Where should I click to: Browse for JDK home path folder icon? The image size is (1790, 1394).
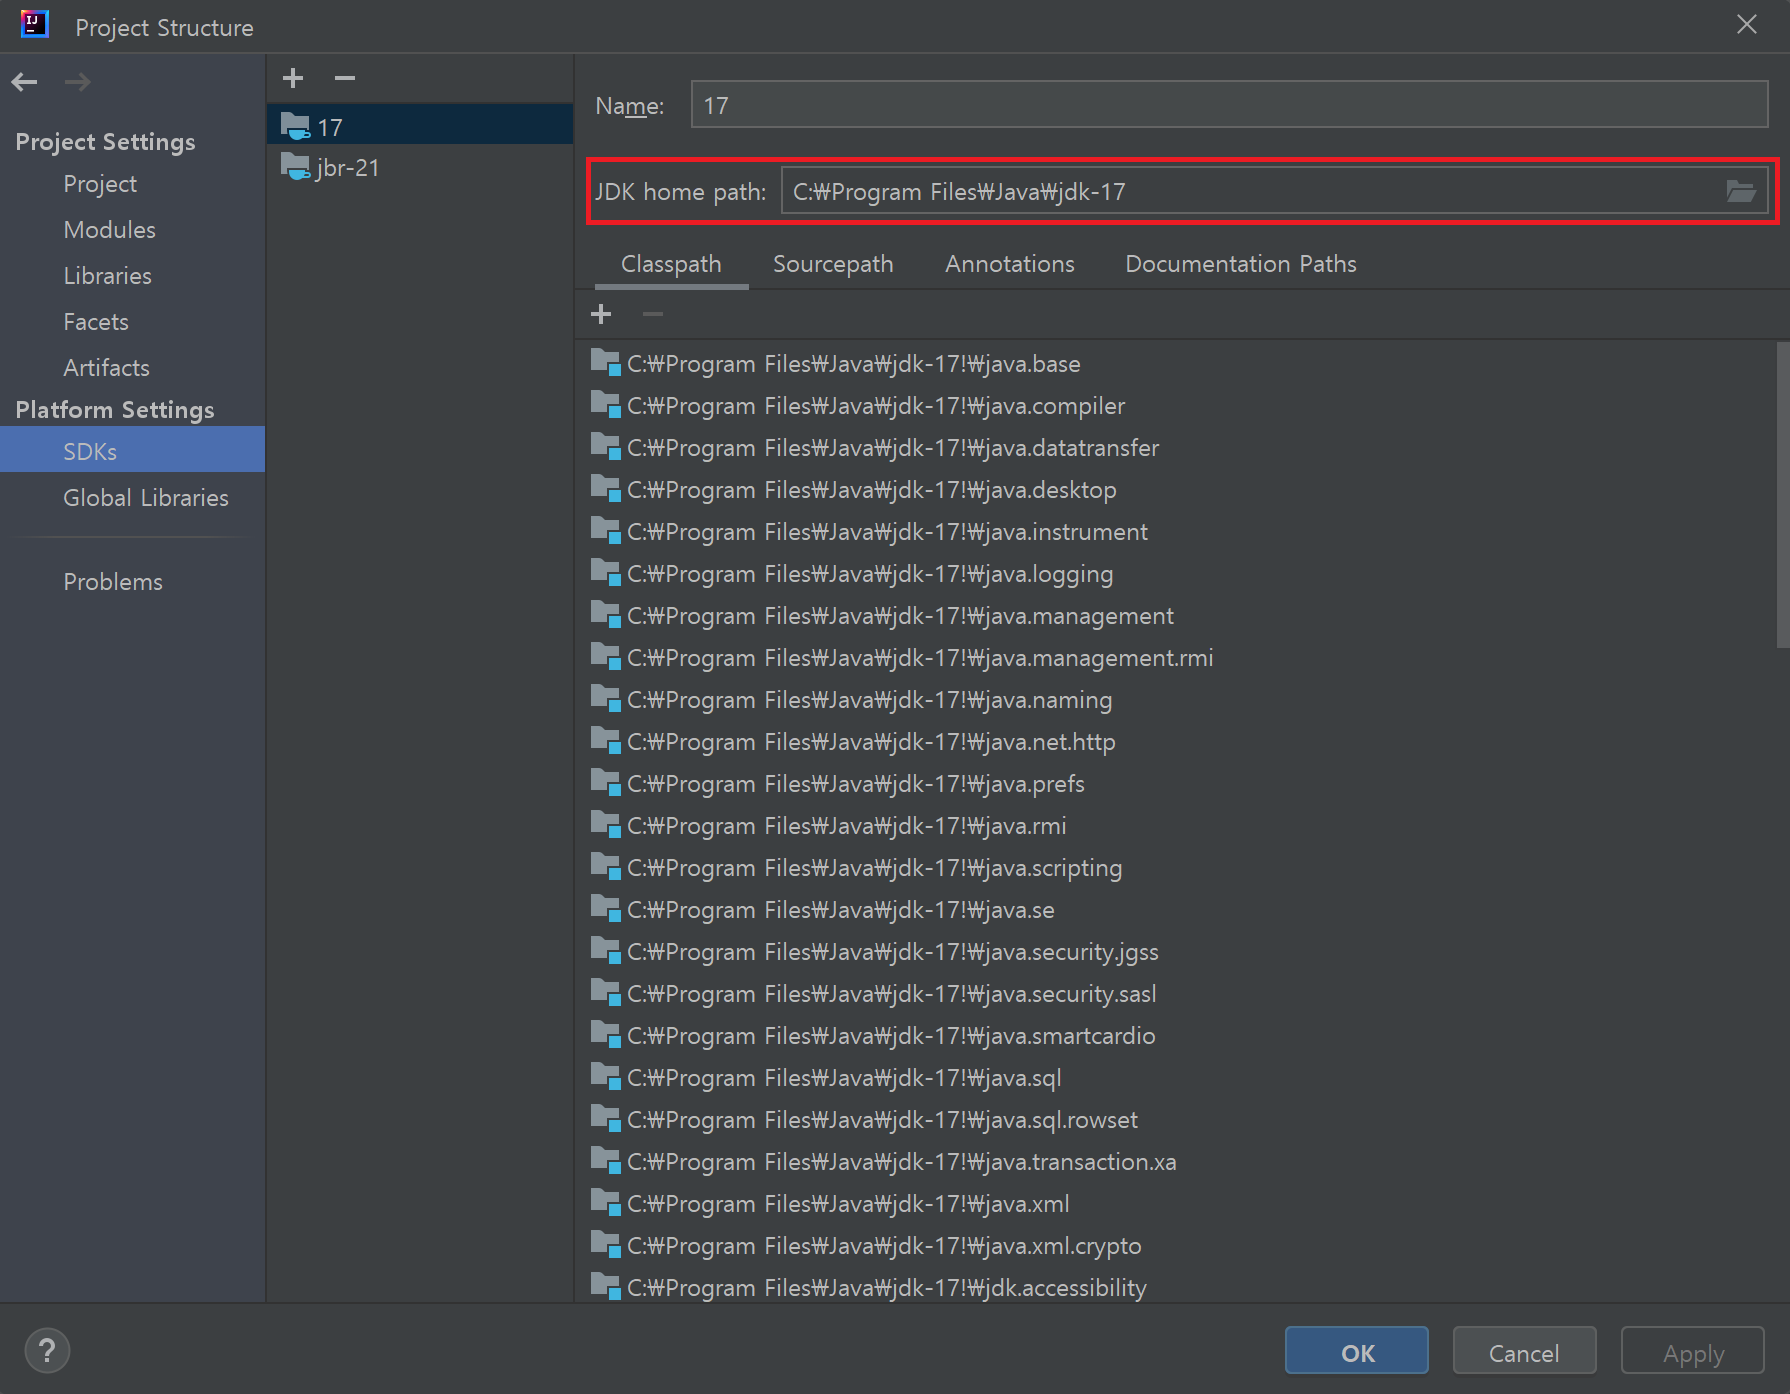[1741, 191]
